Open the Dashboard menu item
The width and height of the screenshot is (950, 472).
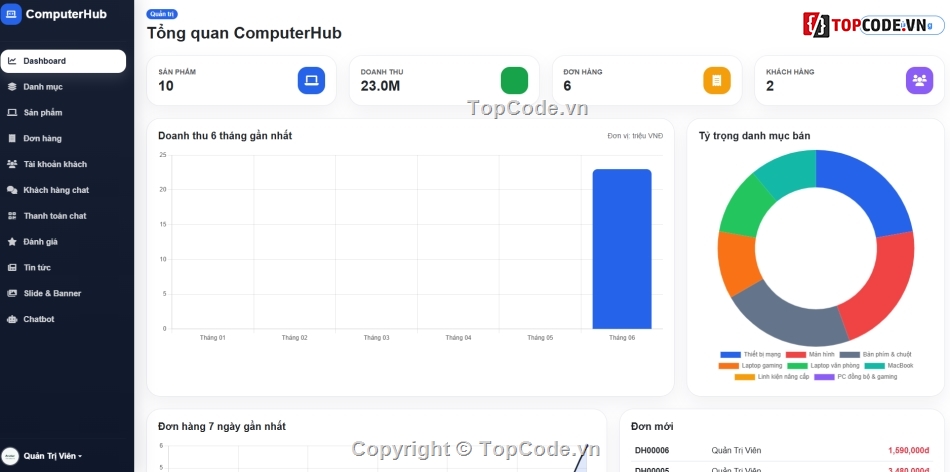[x=64, y=61]
